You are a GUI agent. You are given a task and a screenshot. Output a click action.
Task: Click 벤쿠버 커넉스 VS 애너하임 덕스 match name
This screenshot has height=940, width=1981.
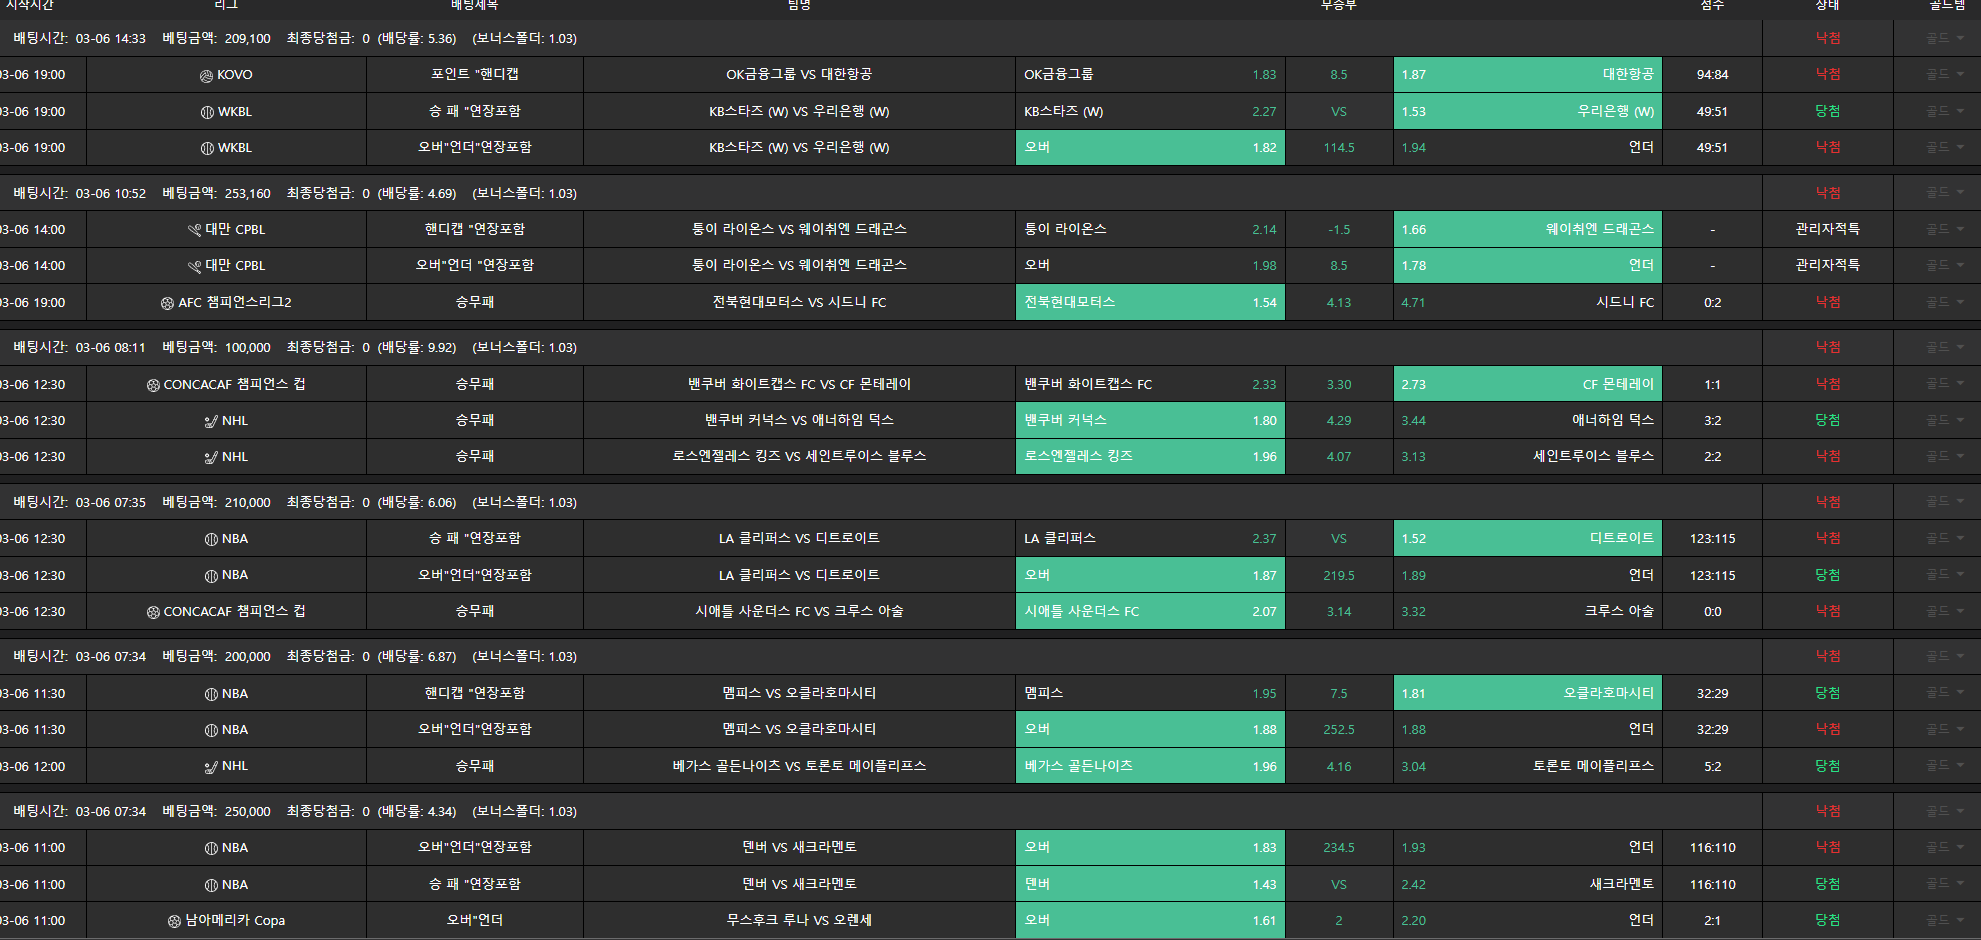tap(799, 420)
